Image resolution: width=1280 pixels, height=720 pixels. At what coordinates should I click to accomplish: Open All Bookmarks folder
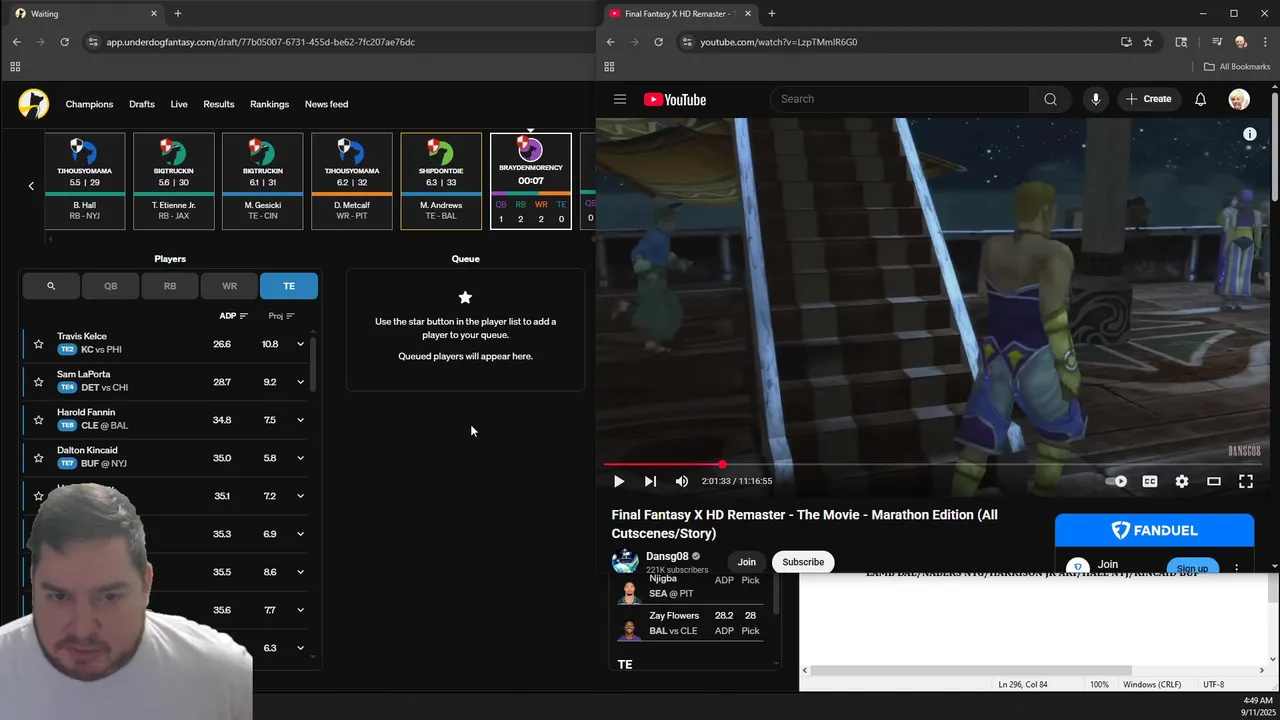(x=1237, y=67)
